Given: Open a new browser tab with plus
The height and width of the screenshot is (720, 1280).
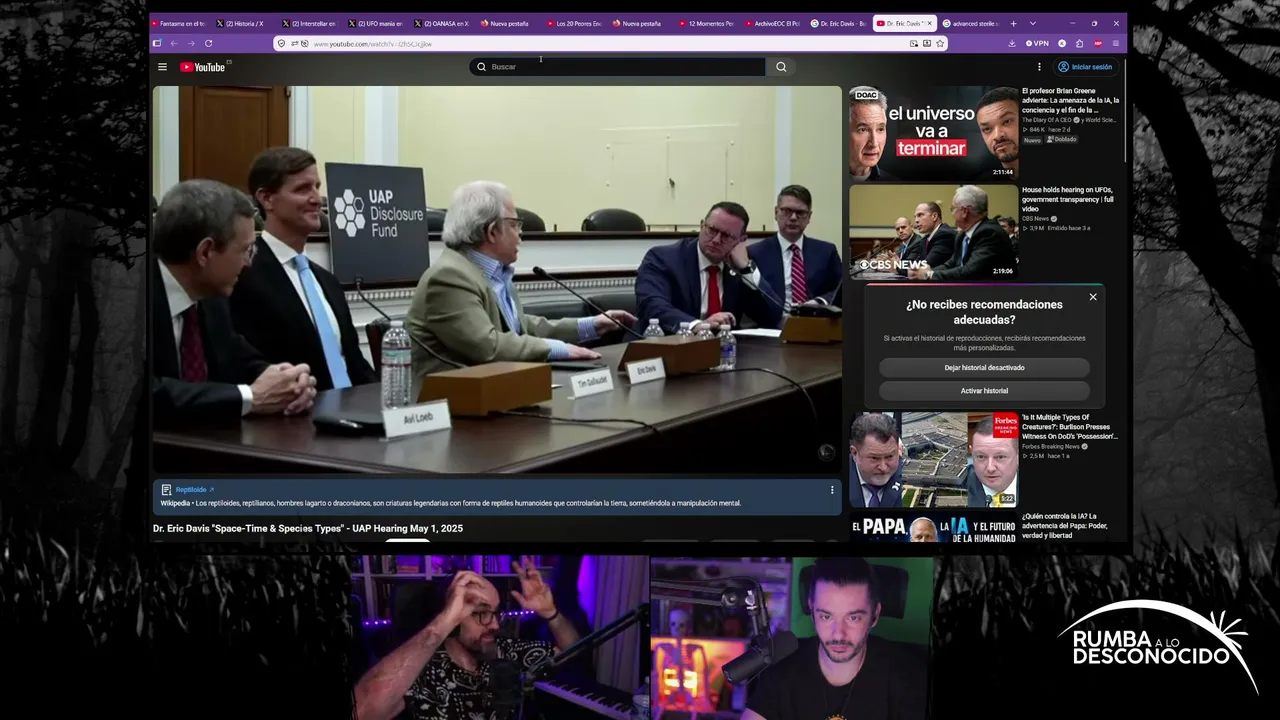Looking at the screenshot, I should coord(1013,23).
